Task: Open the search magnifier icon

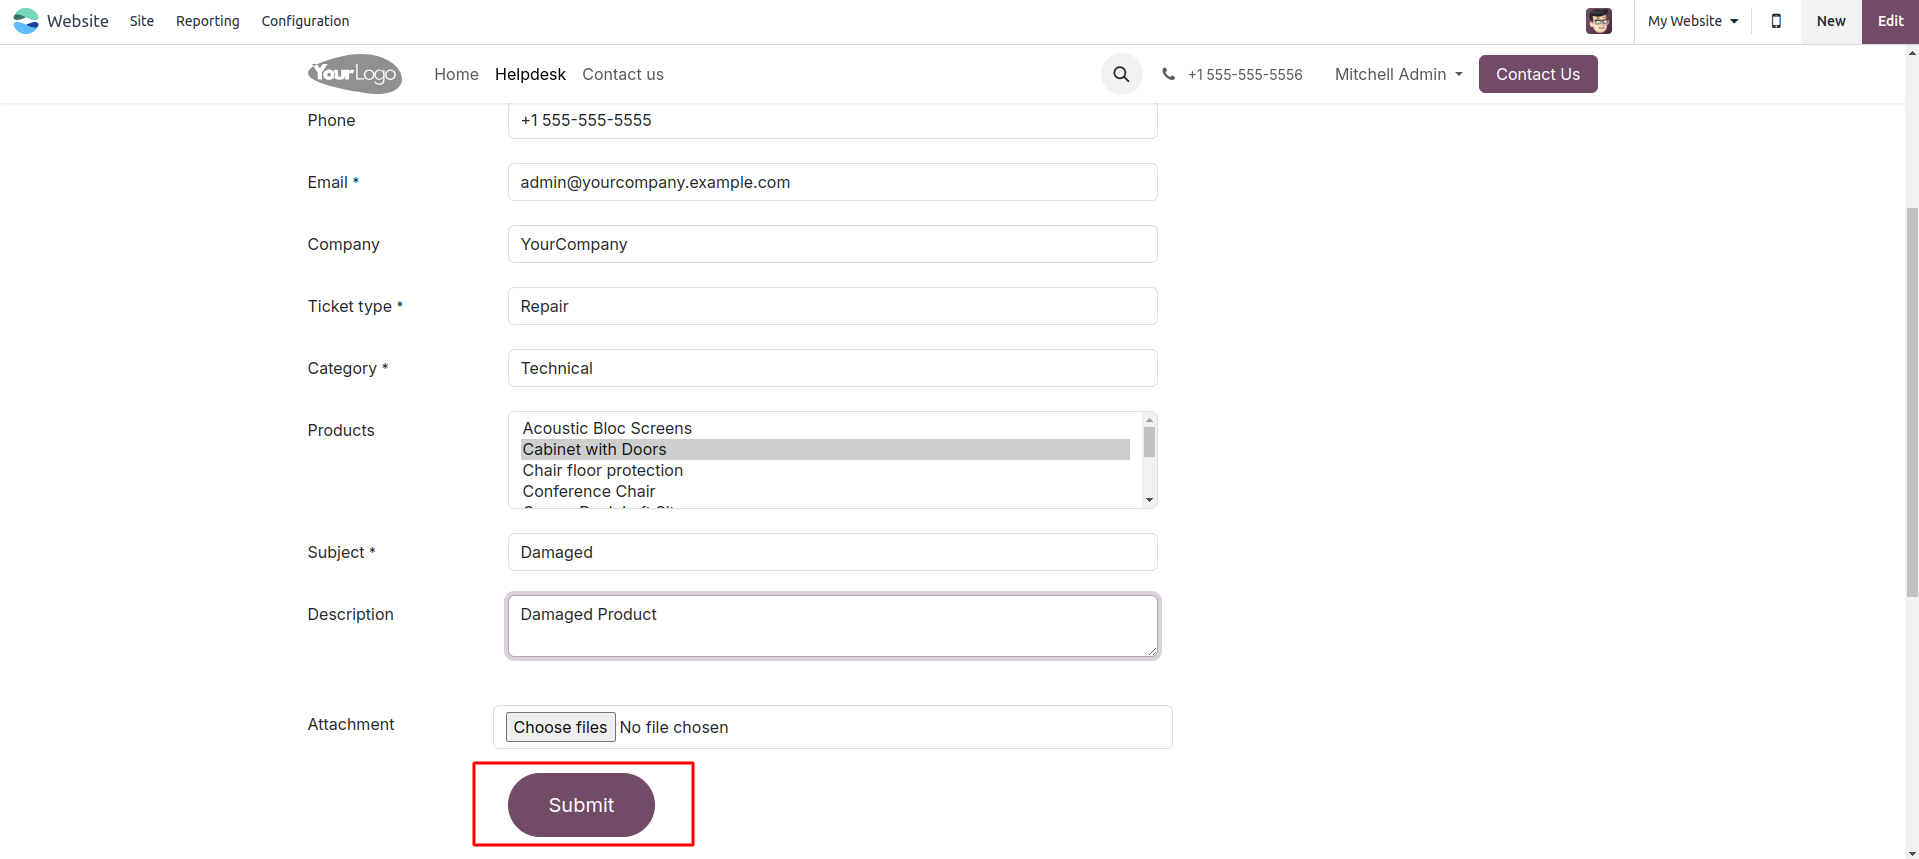Action: pyautogui.click(x=1121, y=74)
